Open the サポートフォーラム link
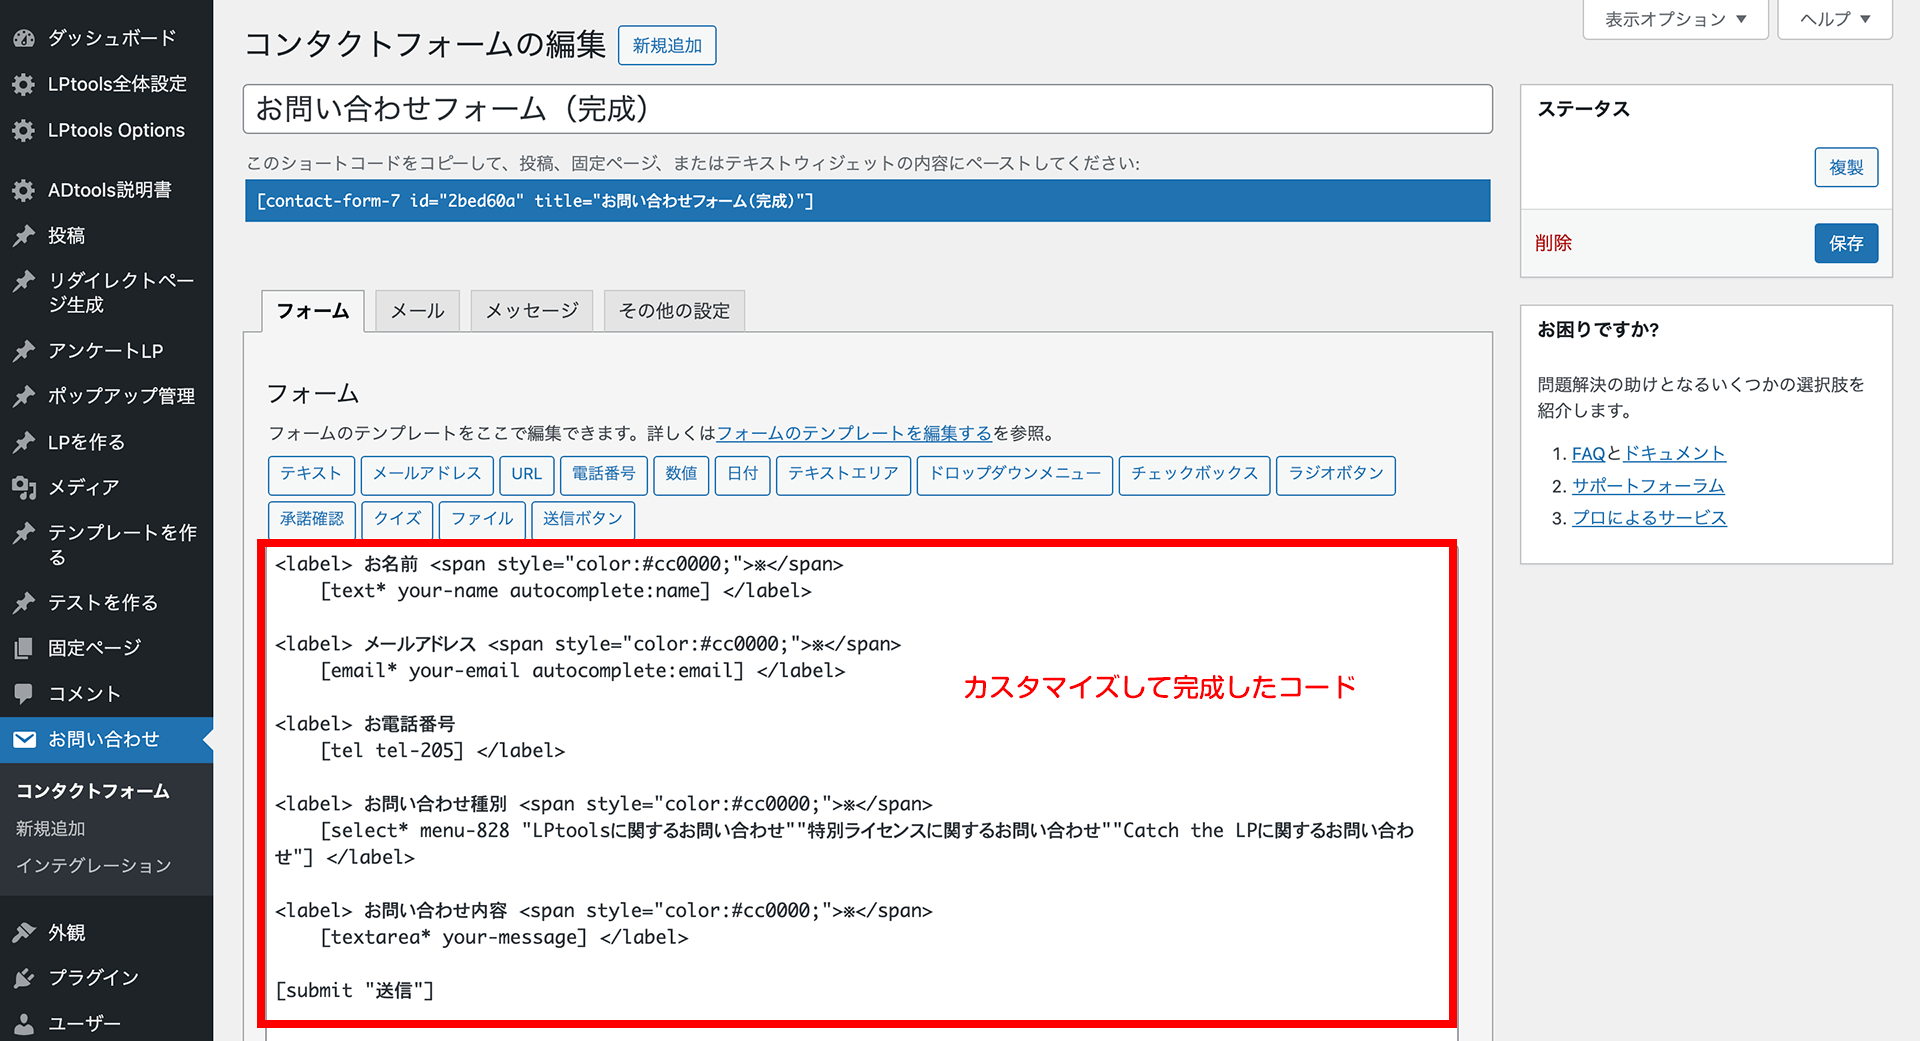 [1647, 485]
